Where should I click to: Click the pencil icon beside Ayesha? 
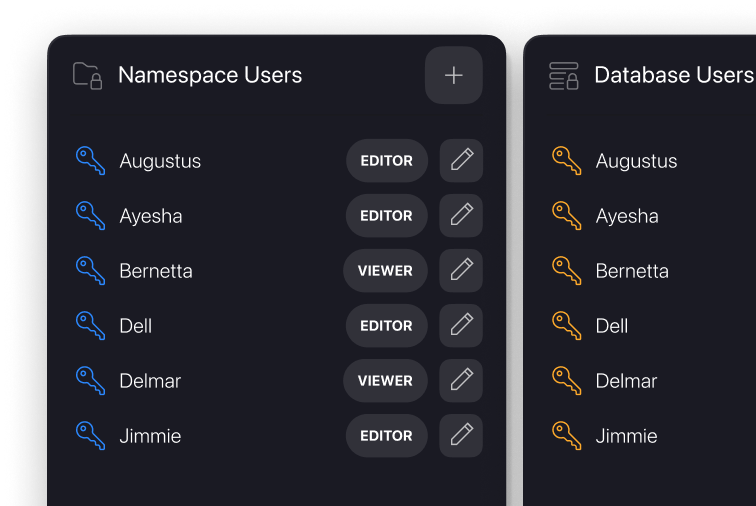pos(461,215)
